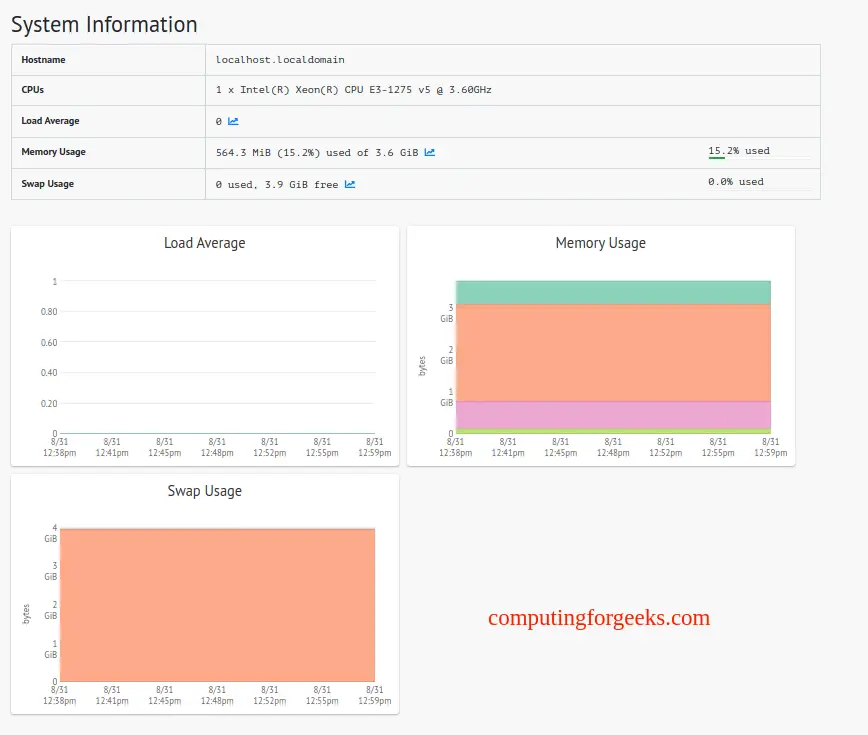Select hostname localhost.localdomain value
This screenshot has width=868, height=735.
pos(280,60)
